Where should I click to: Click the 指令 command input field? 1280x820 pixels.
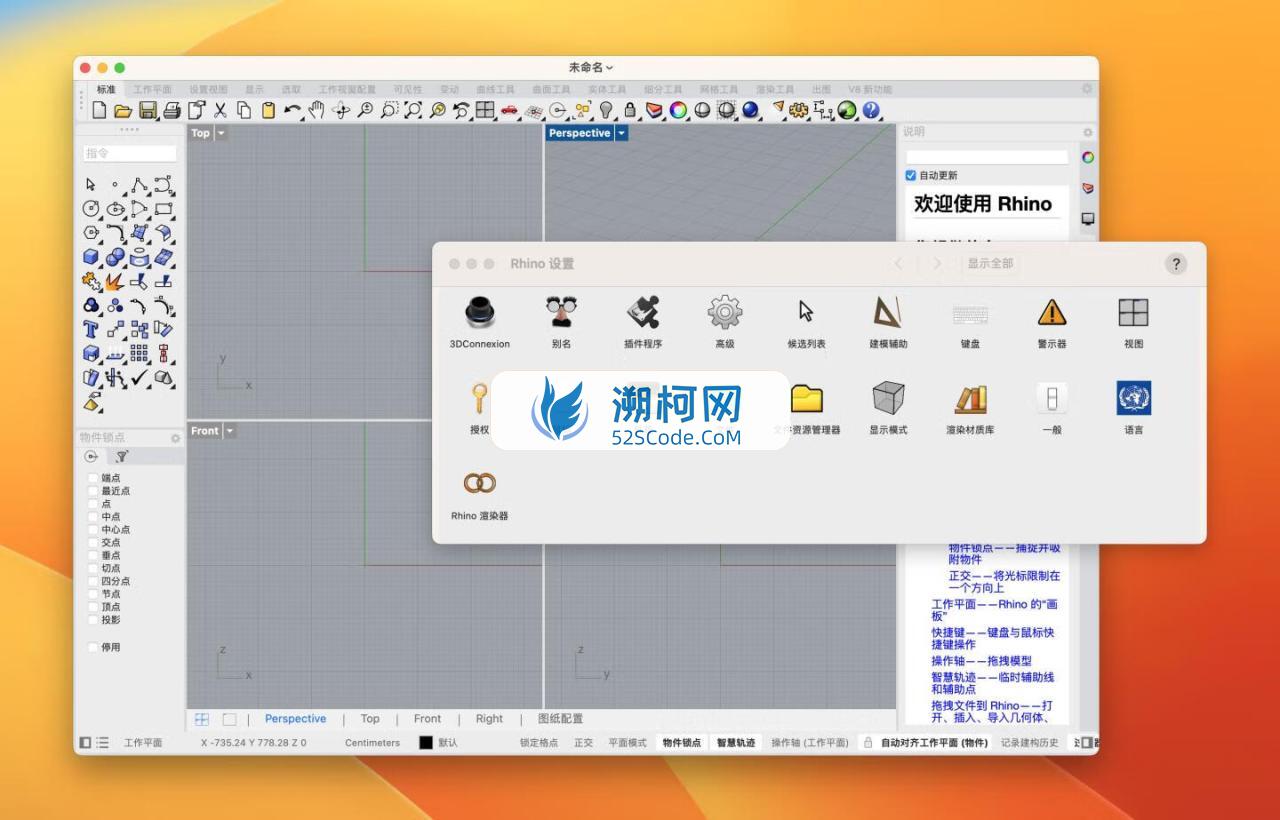129,154
